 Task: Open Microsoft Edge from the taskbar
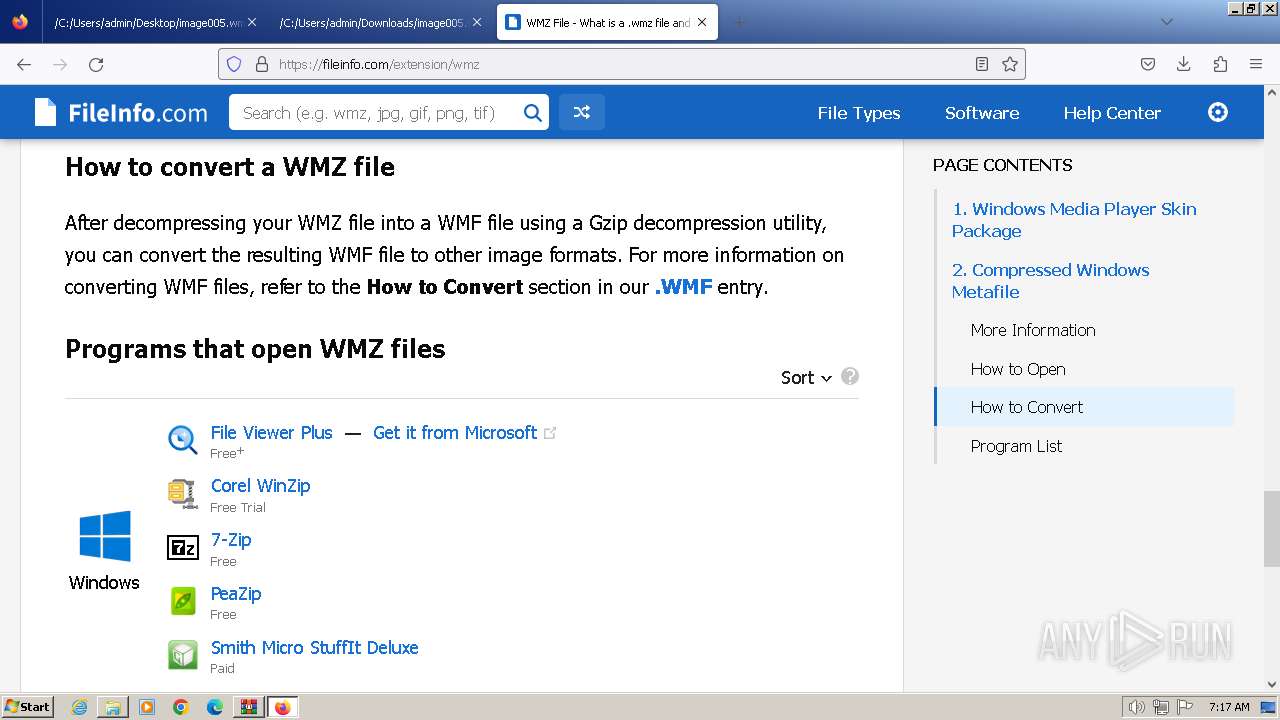[x=215, y=707]
